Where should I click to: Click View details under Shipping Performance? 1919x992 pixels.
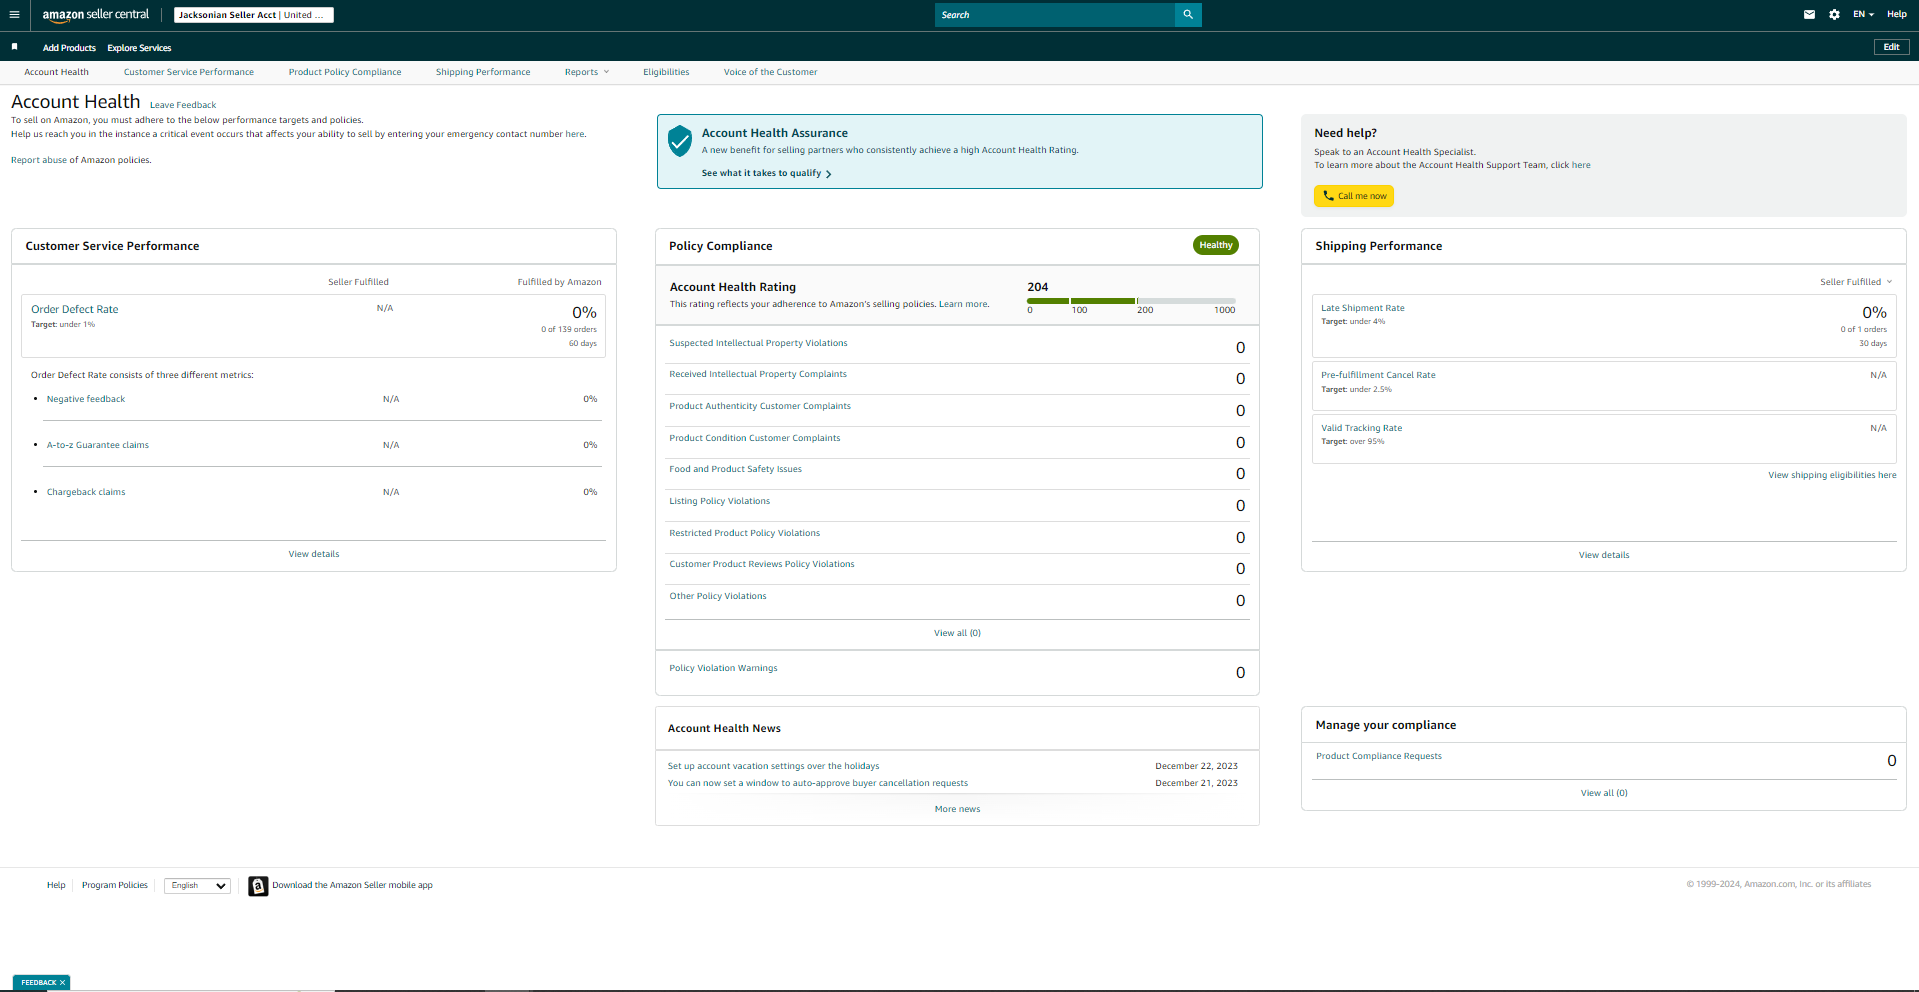click(1604, 555)
